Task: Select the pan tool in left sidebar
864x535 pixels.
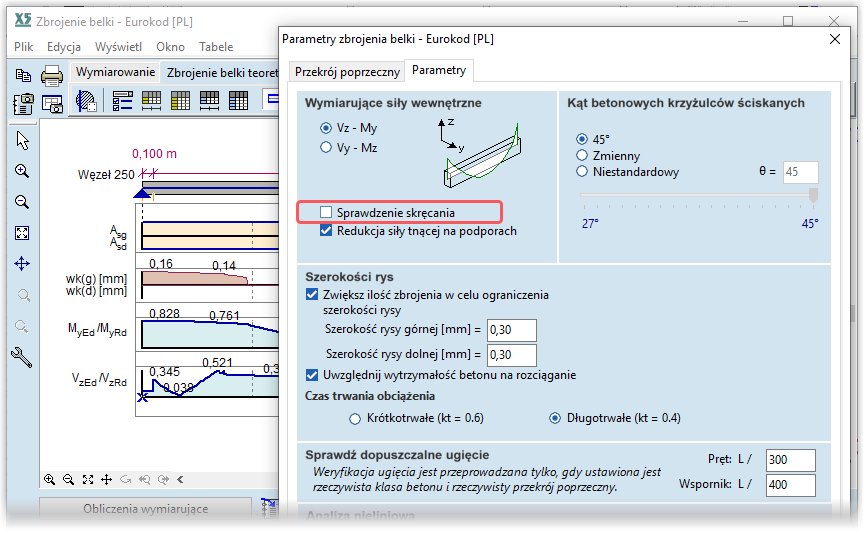Action: [x=22, y=264]
